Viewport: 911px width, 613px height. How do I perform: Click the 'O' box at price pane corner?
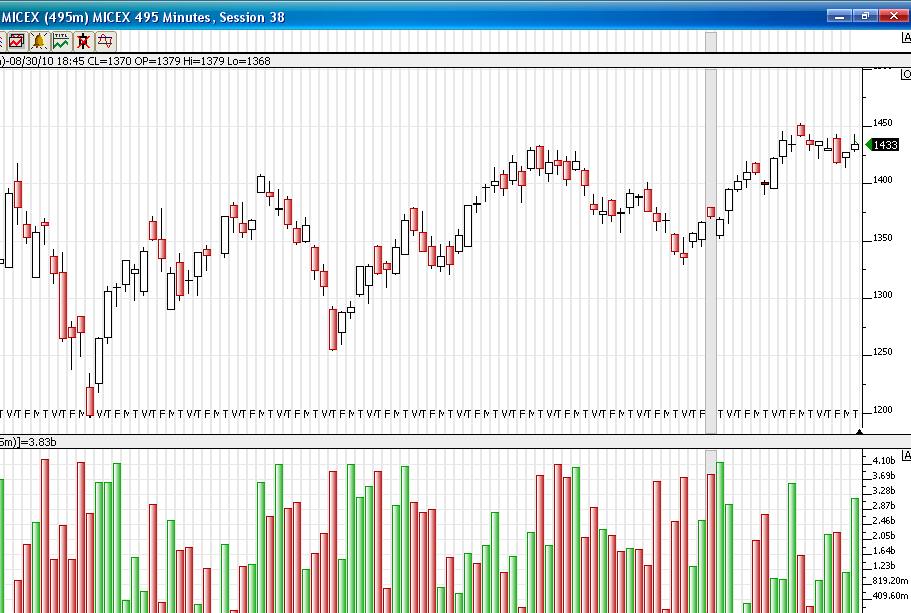pyautogui.click(x=906, y=74)
